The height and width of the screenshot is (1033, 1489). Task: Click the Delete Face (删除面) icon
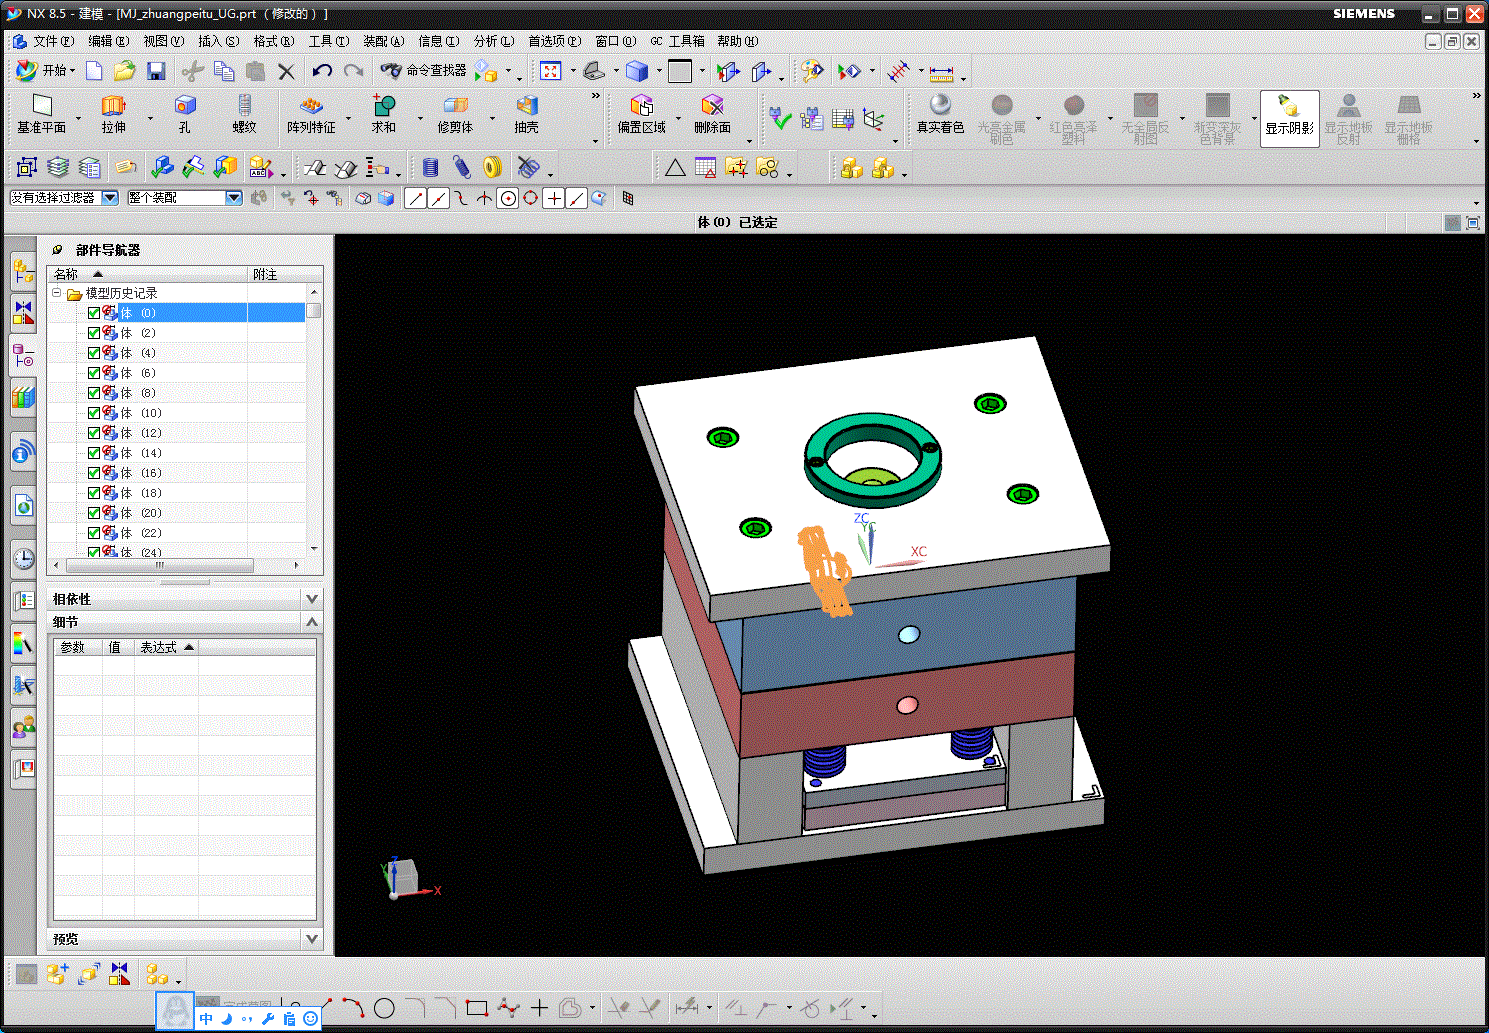pyautogui.click(x=712, y=106)
